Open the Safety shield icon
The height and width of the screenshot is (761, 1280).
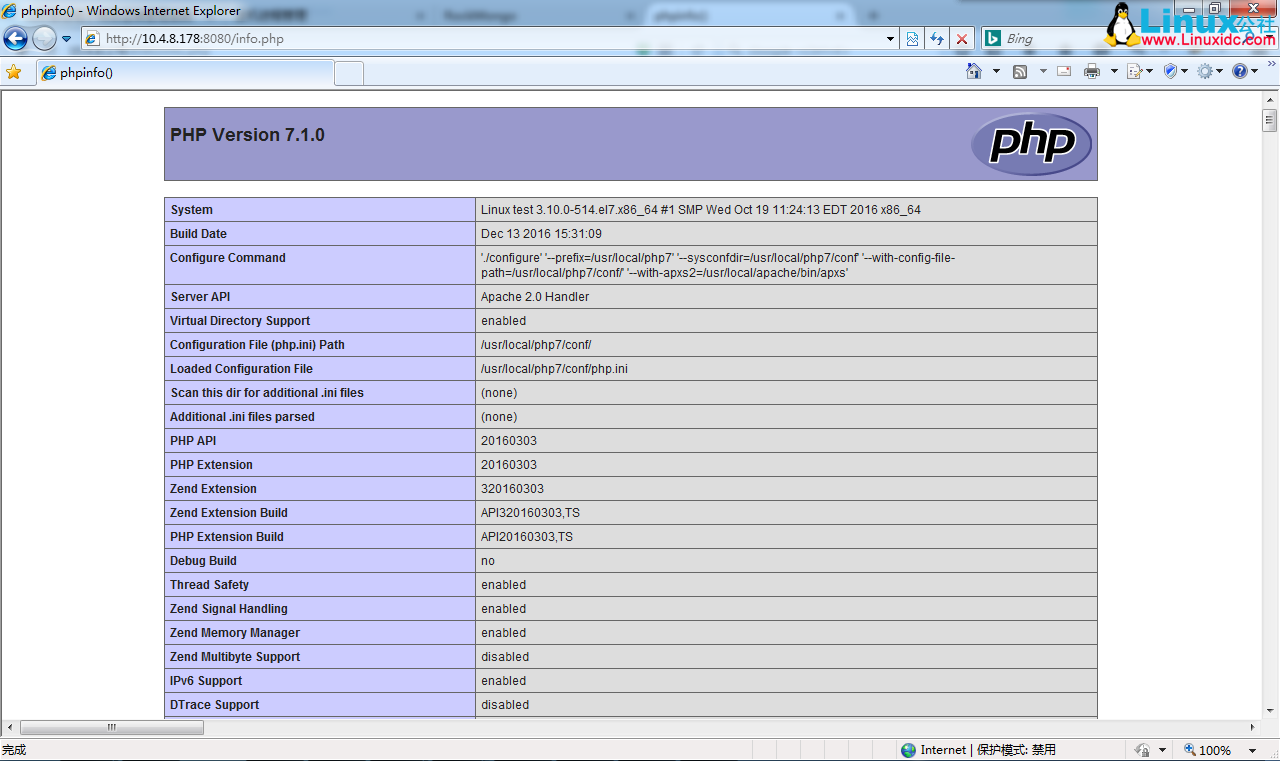[x=1169, y=71]
